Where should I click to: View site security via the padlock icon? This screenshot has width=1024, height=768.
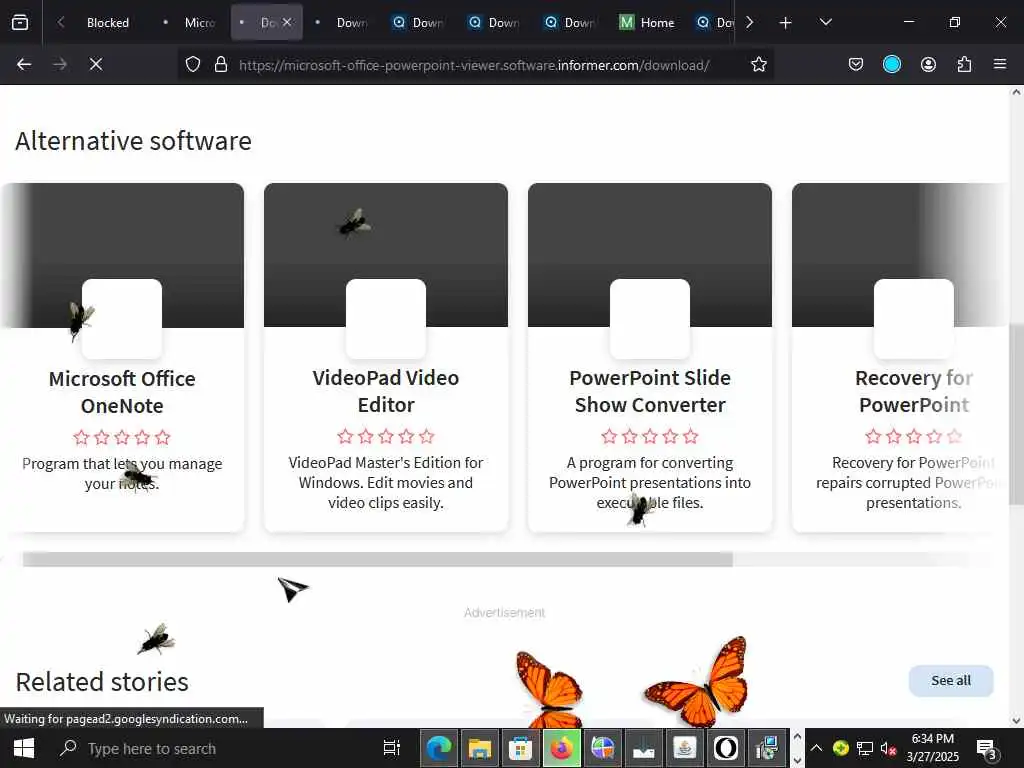point(221,64)
